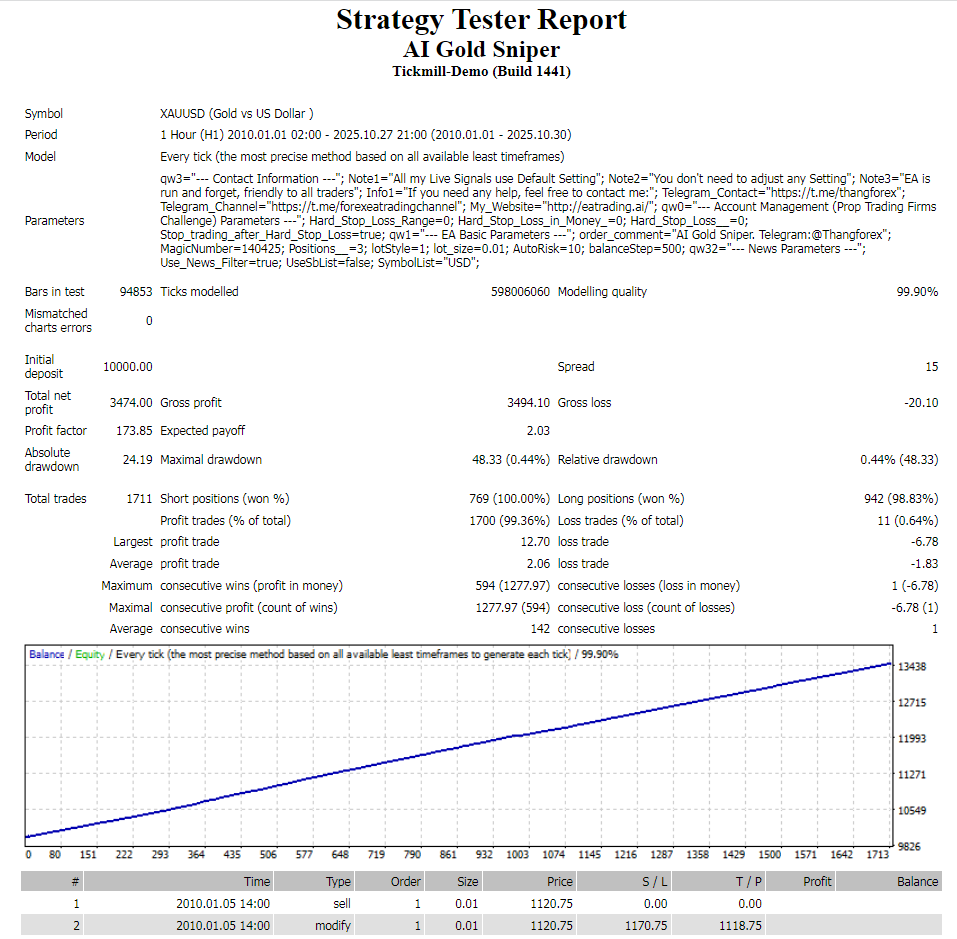Click the Price column header
Screen dimensions: 957x939
click(x=559, y=881)
